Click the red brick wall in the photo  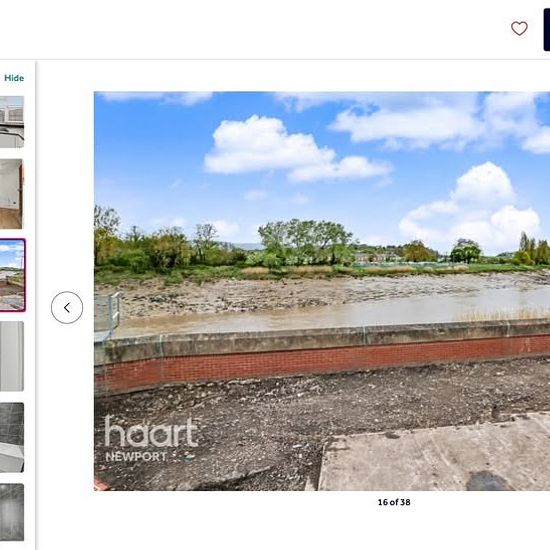(322, 361)
